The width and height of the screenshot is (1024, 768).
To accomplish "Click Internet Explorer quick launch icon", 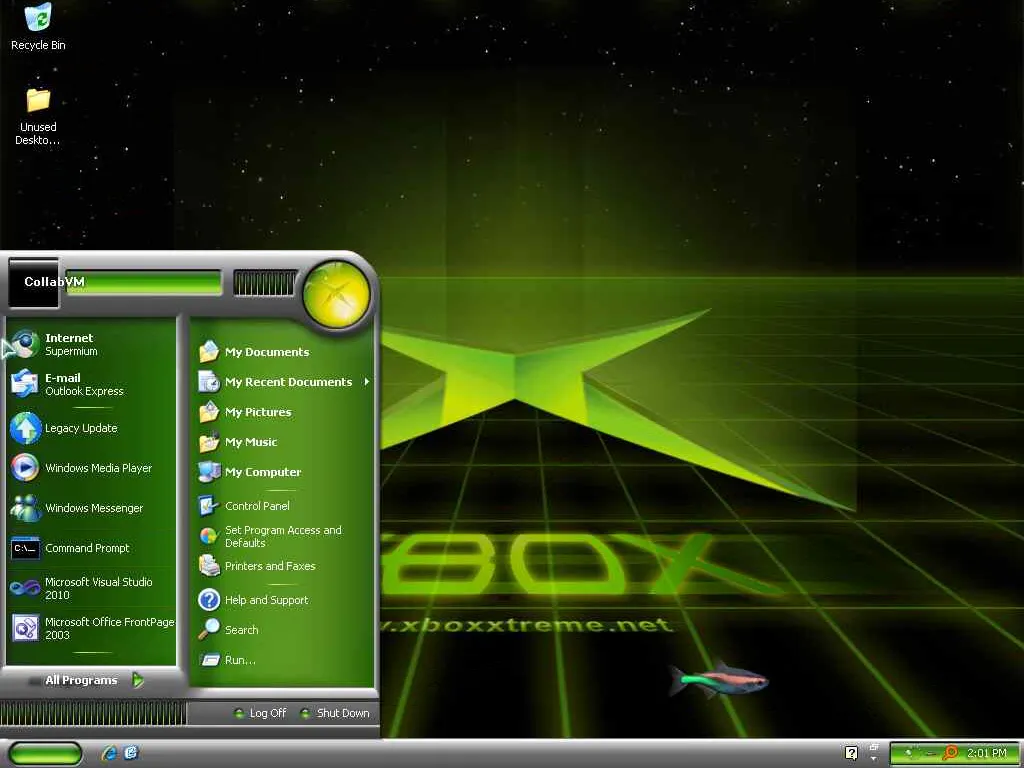I will click(x=109, y=753).
